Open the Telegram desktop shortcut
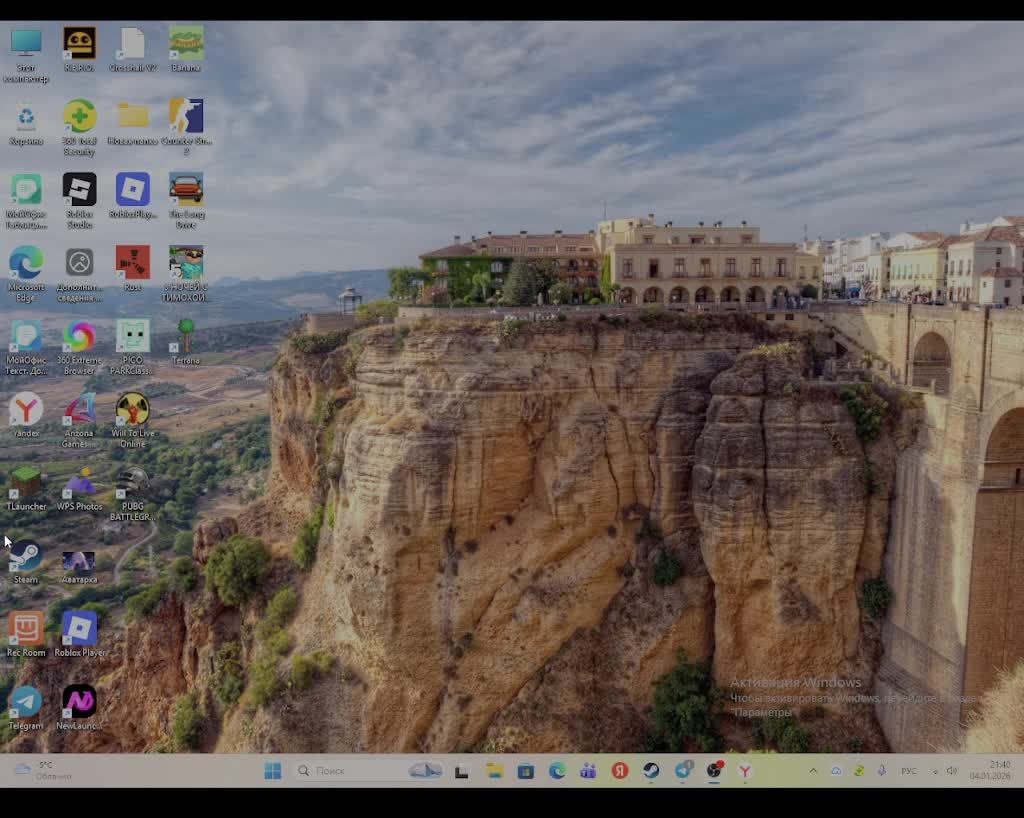 click(x=26, y=708)
